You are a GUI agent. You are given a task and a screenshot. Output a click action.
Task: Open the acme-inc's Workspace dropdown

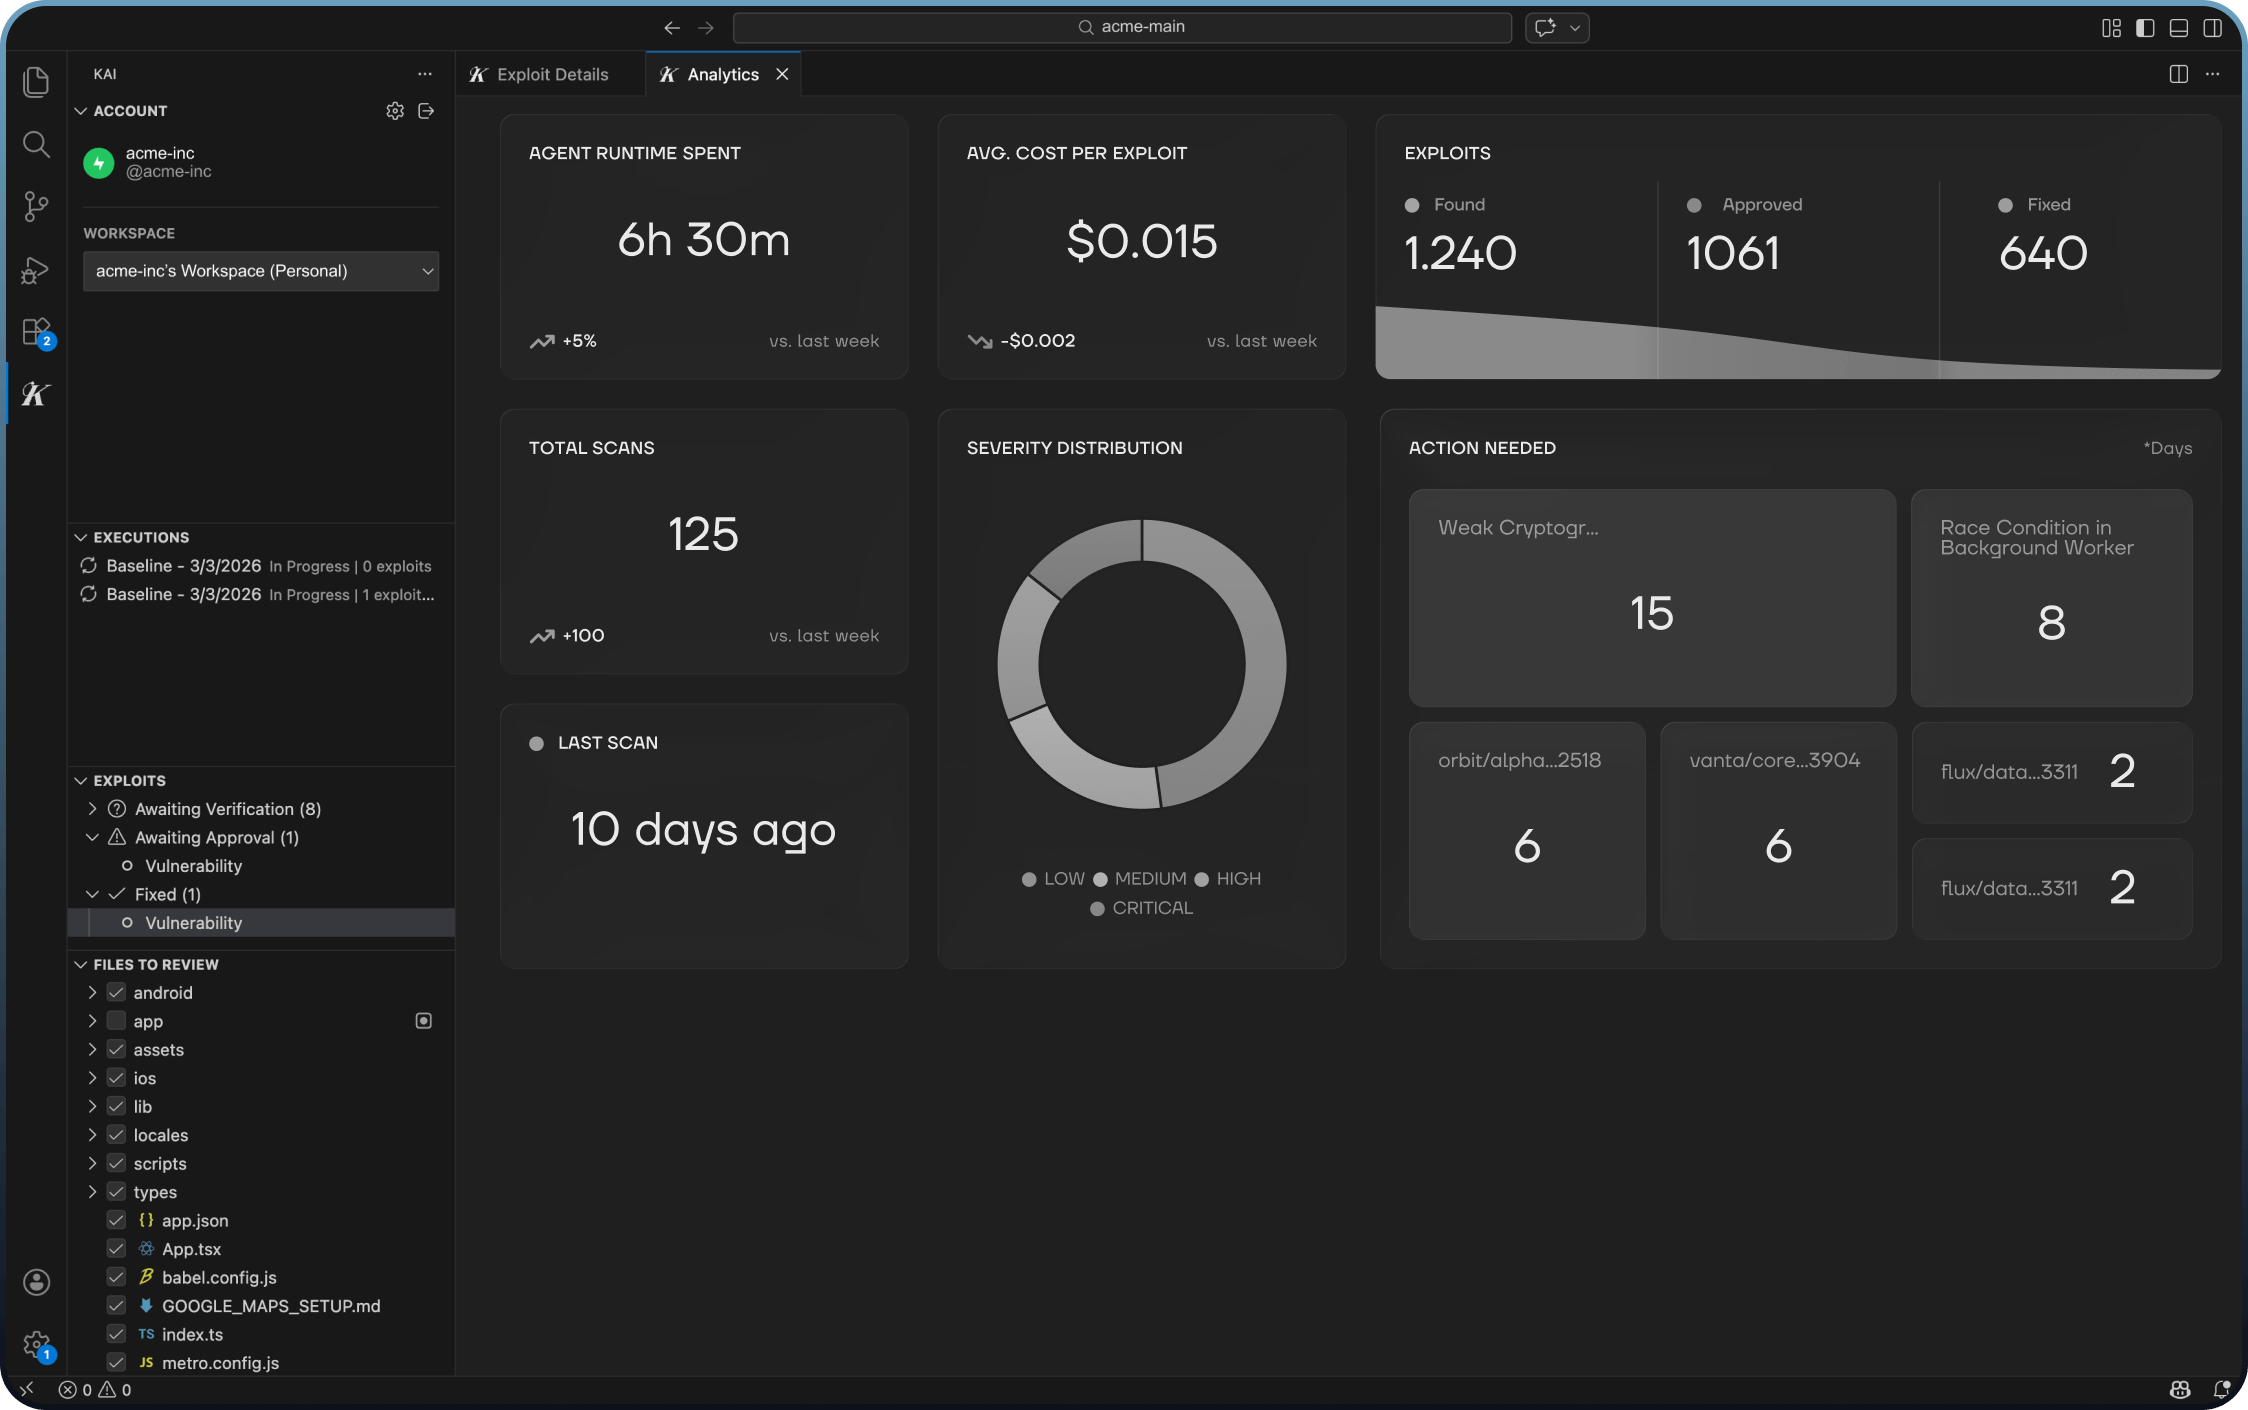click(x=260, y=271)
